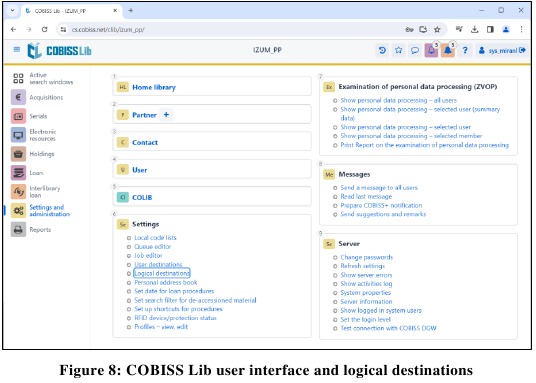Open the User class

click(x=139, y=170)
